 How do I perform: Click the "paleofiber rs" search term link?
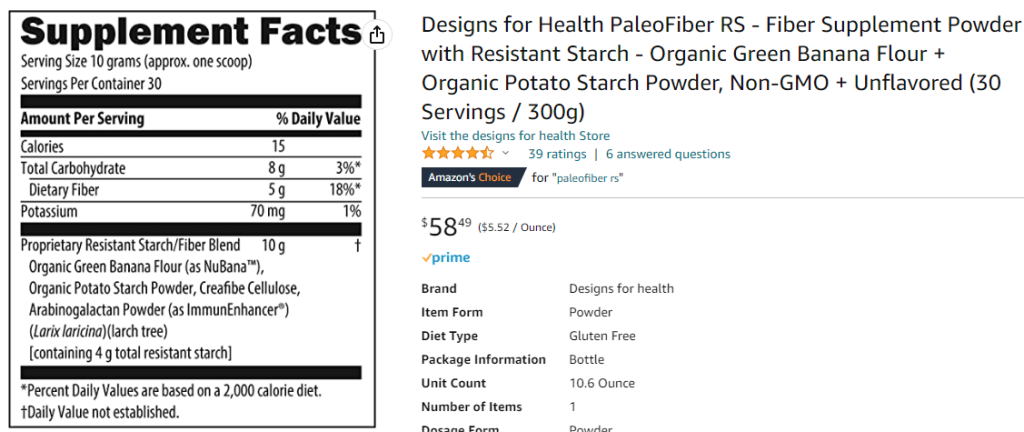[588, 178]
